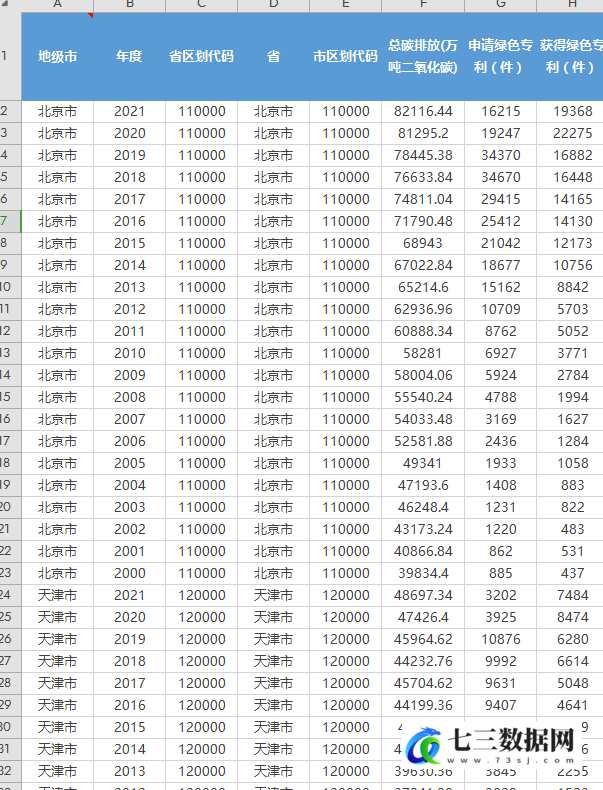603x790 pixels.
Task: Click the cell with 54033.48
Action: [423, 419]
